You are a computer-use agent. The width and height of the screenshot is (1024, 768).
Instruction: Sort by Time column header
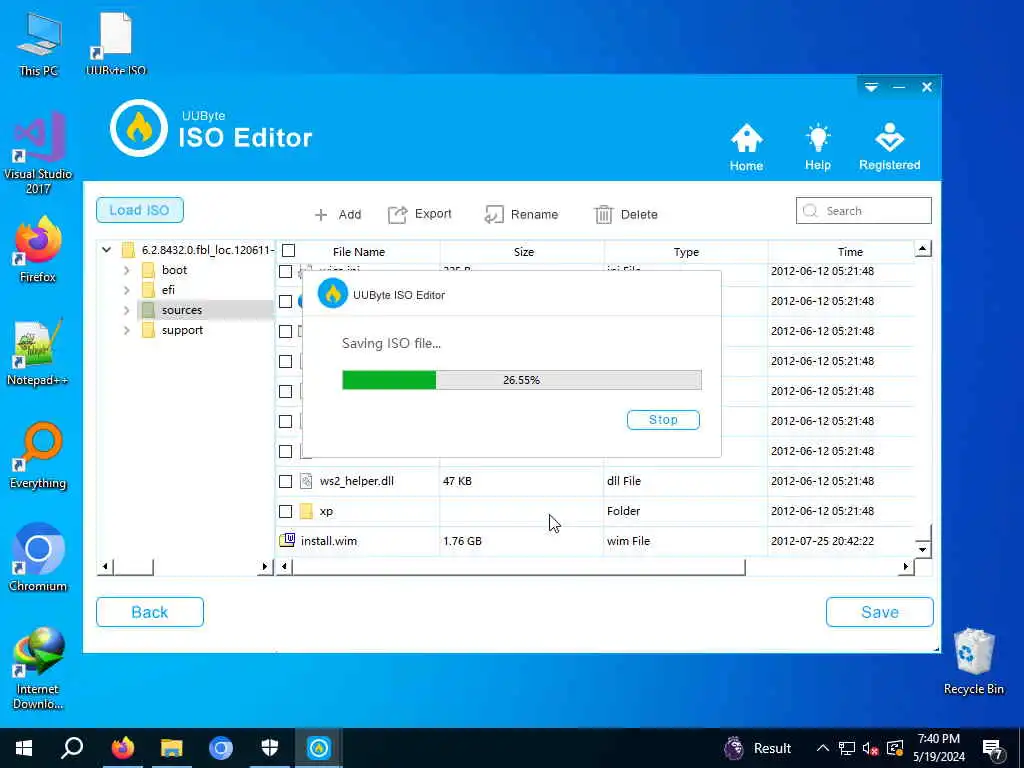point(850,251)
